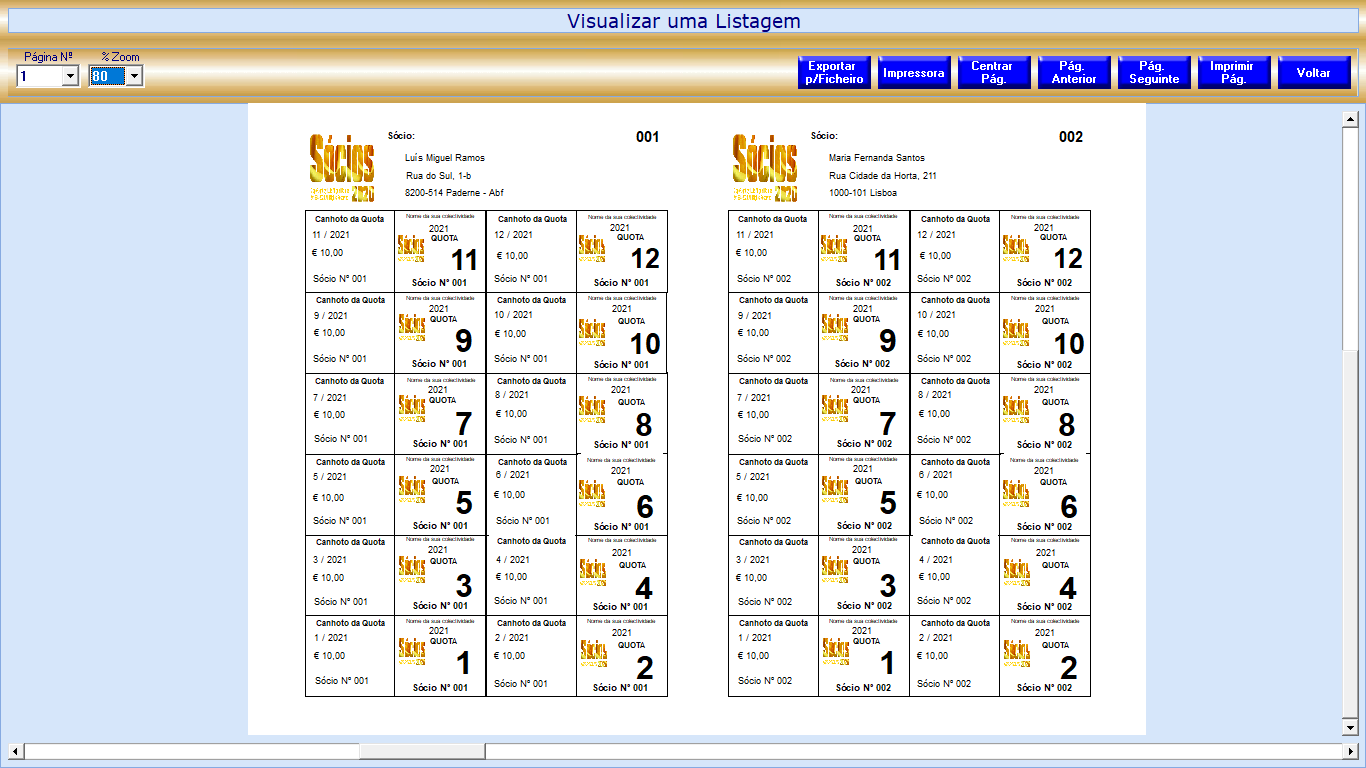Viewport: 1366px width, 768px height.
Task: Advance using the Pág. Seguinte button
Action: 1154,73
